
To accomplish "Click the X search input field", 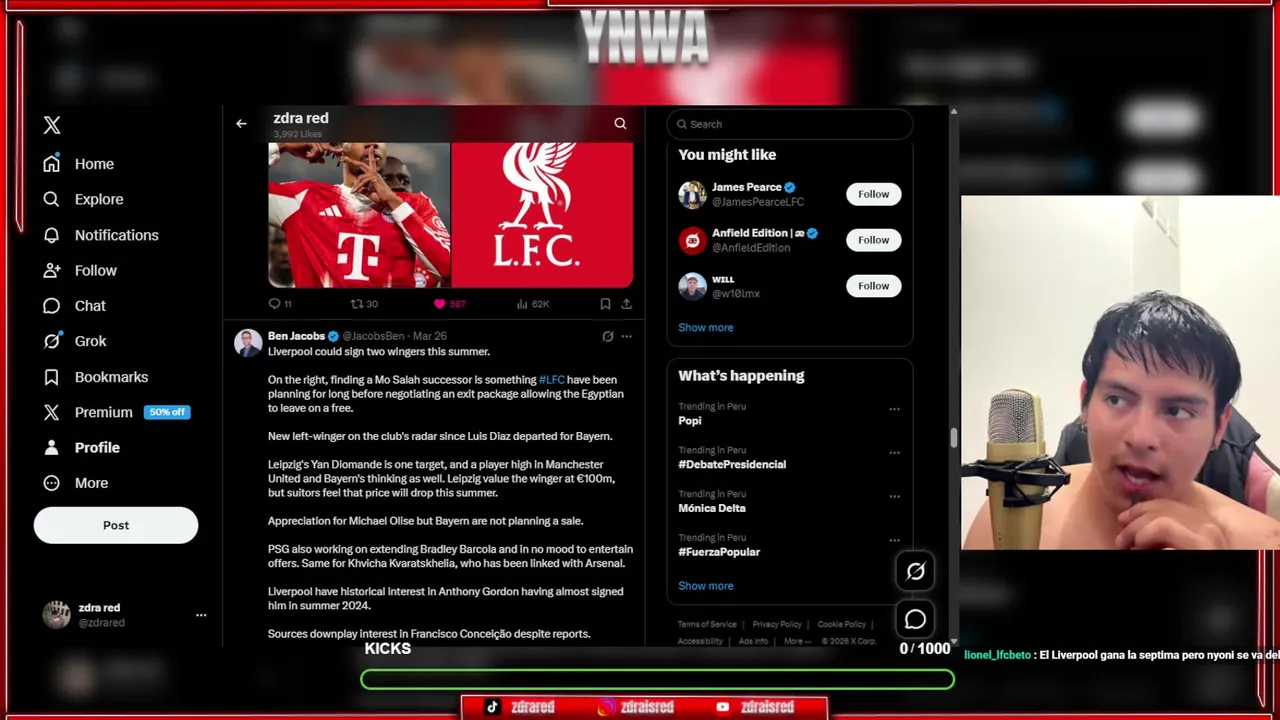I will coord(790,124).
